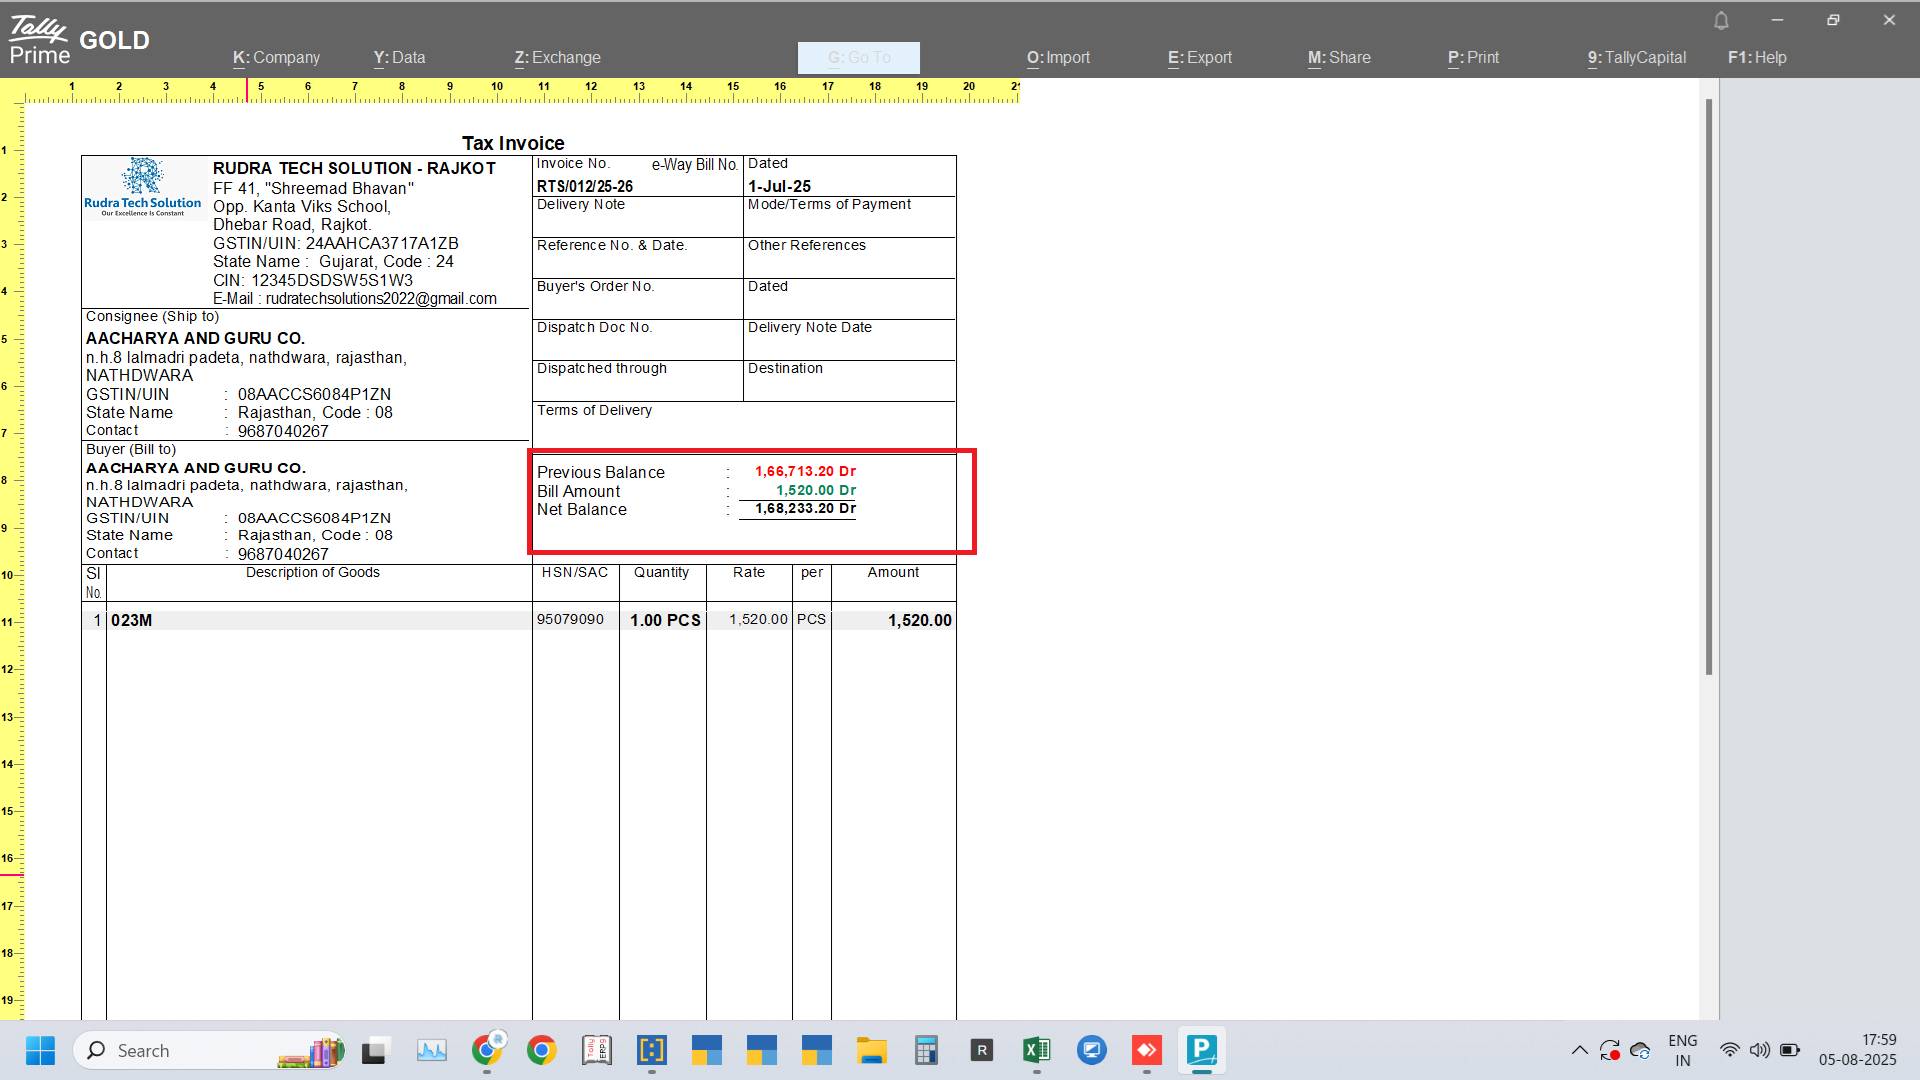Click the Windows Start icon
Viewport: 1920px width, 1080px height.
coord(40,1051)
